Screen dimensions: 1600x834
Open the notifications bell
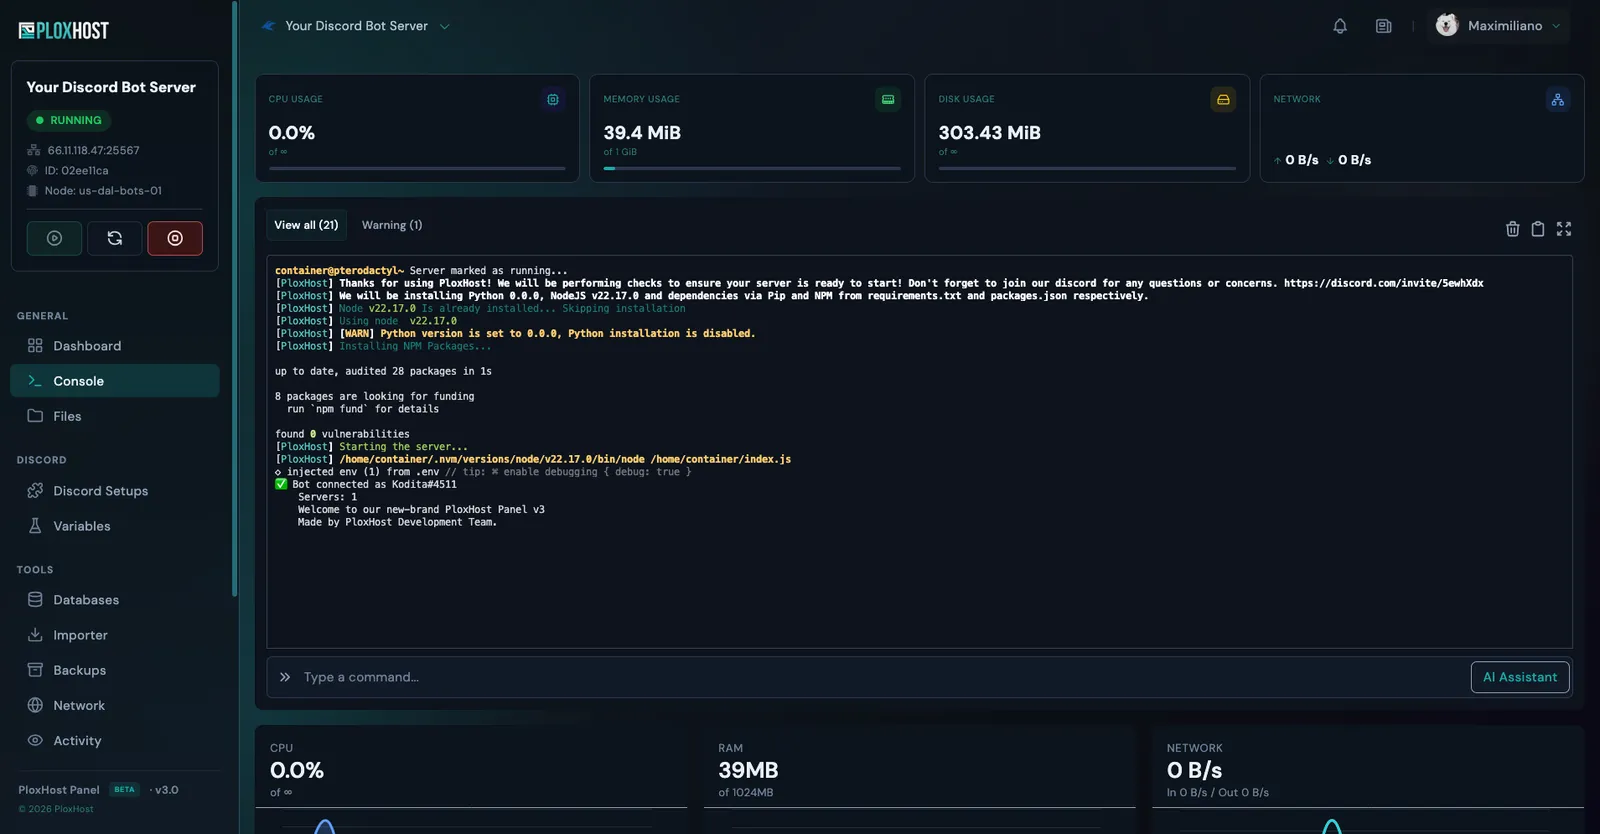pos(1340,26)
